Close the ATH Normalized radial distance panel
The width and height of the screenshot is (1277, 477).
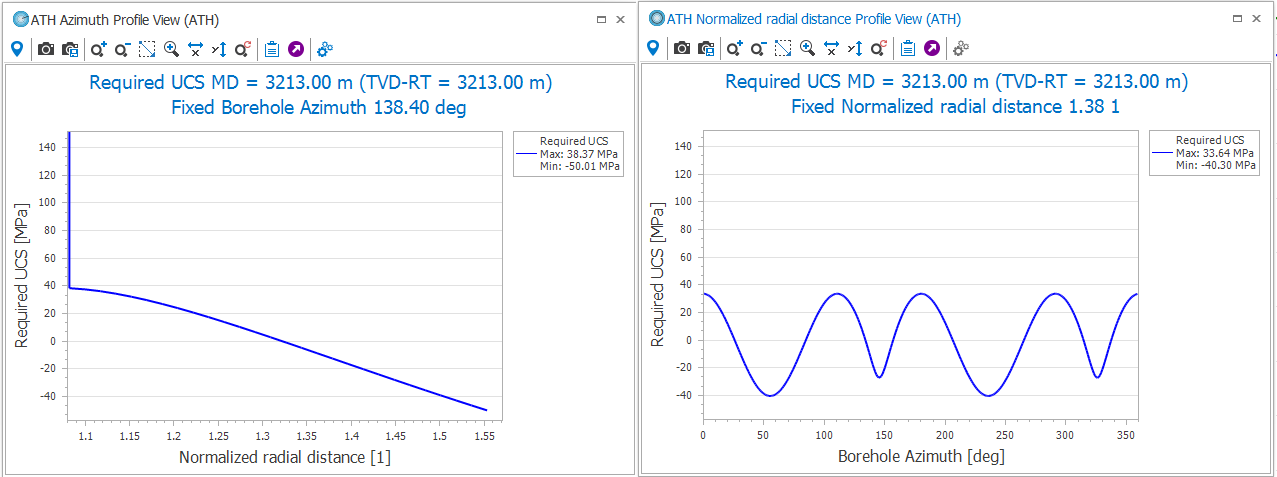pos(1256,19)
